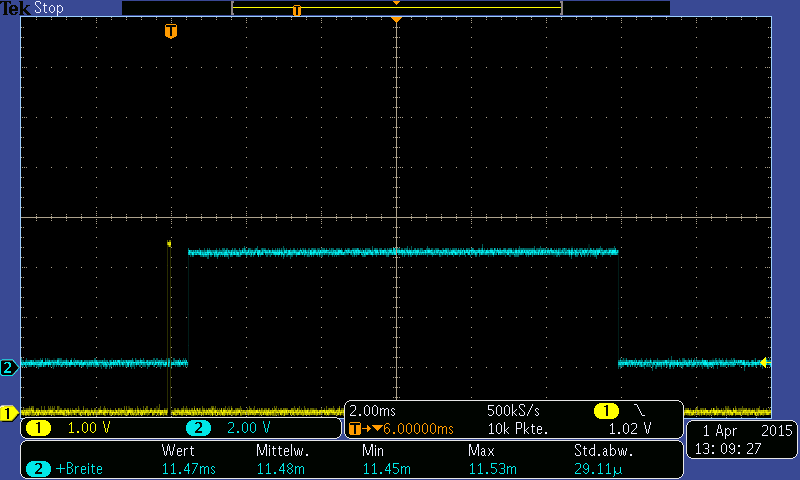Click the cyan pulse high level trace
The height and width of the screenshot is (480, 800).
(x=403, y=251)
